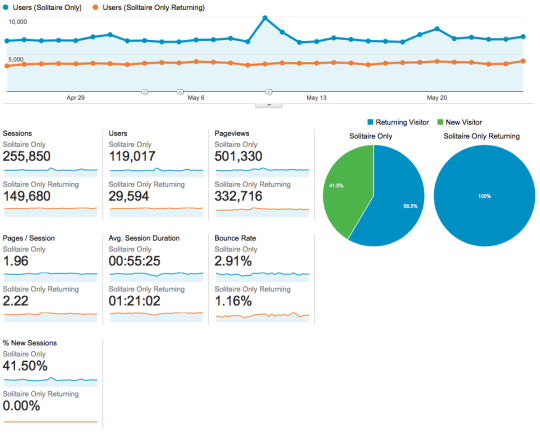Viewport: 540px width, 433px height.
Task: Open the Pageviews Solitaire Only sparkline
Action: point(262,172)
